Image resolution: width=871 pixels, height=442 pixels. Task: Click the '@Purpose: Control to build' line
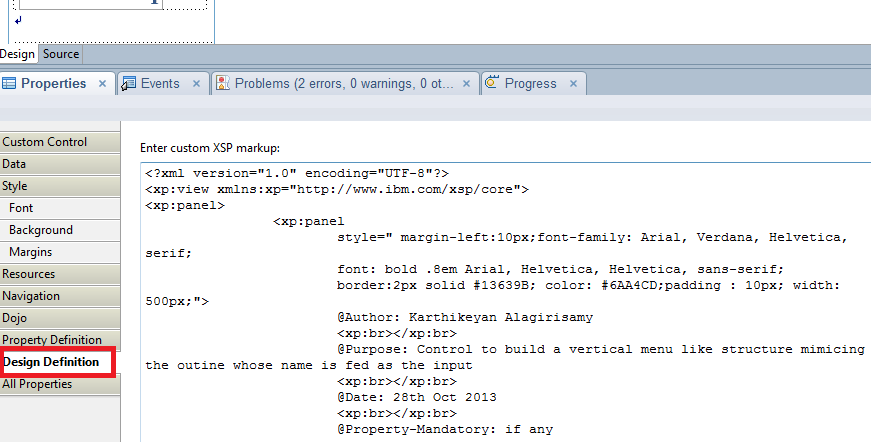601,349
